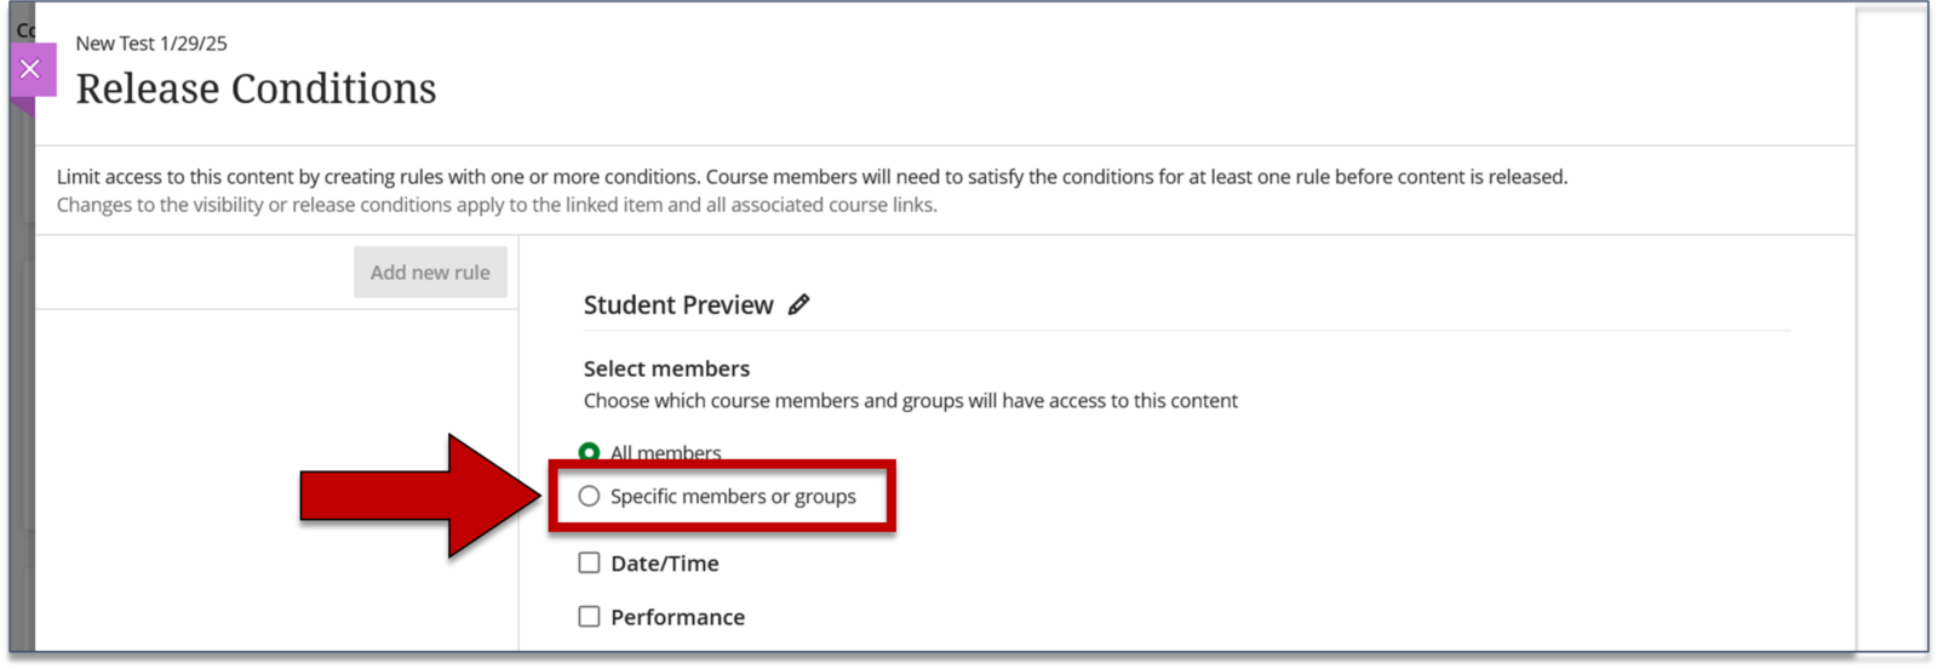Select the All members radio button

pyautogui.click(x=589, y=452)
